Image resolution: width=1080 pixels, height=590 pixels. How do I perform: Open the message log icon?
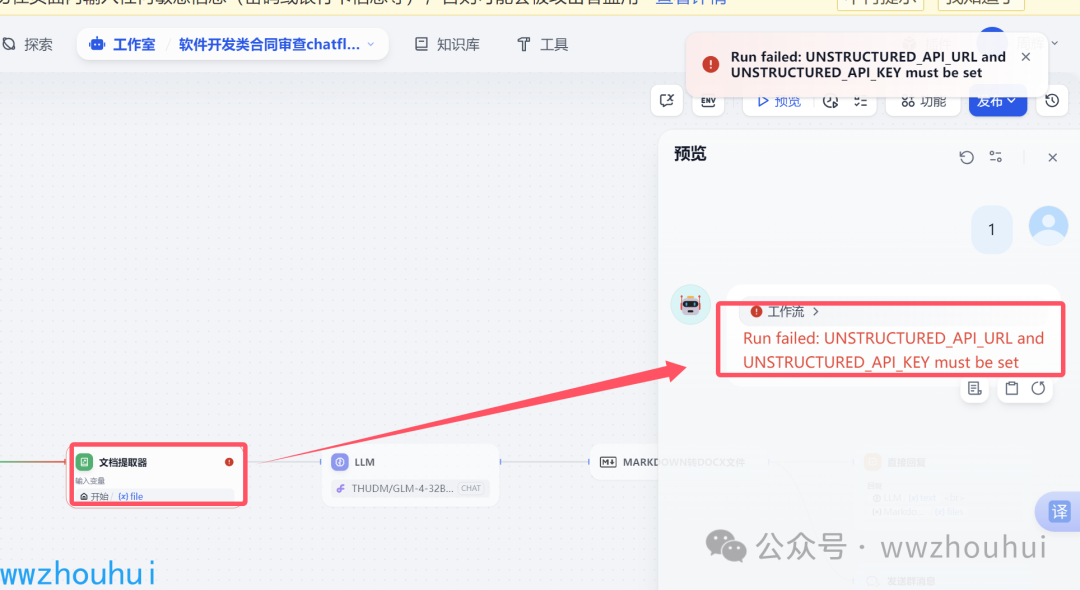point(975,388)
